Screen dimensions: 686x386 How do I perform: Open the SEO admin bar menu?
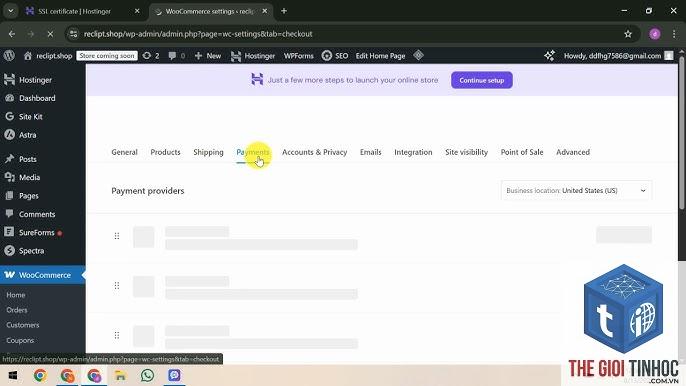(335, 56)
